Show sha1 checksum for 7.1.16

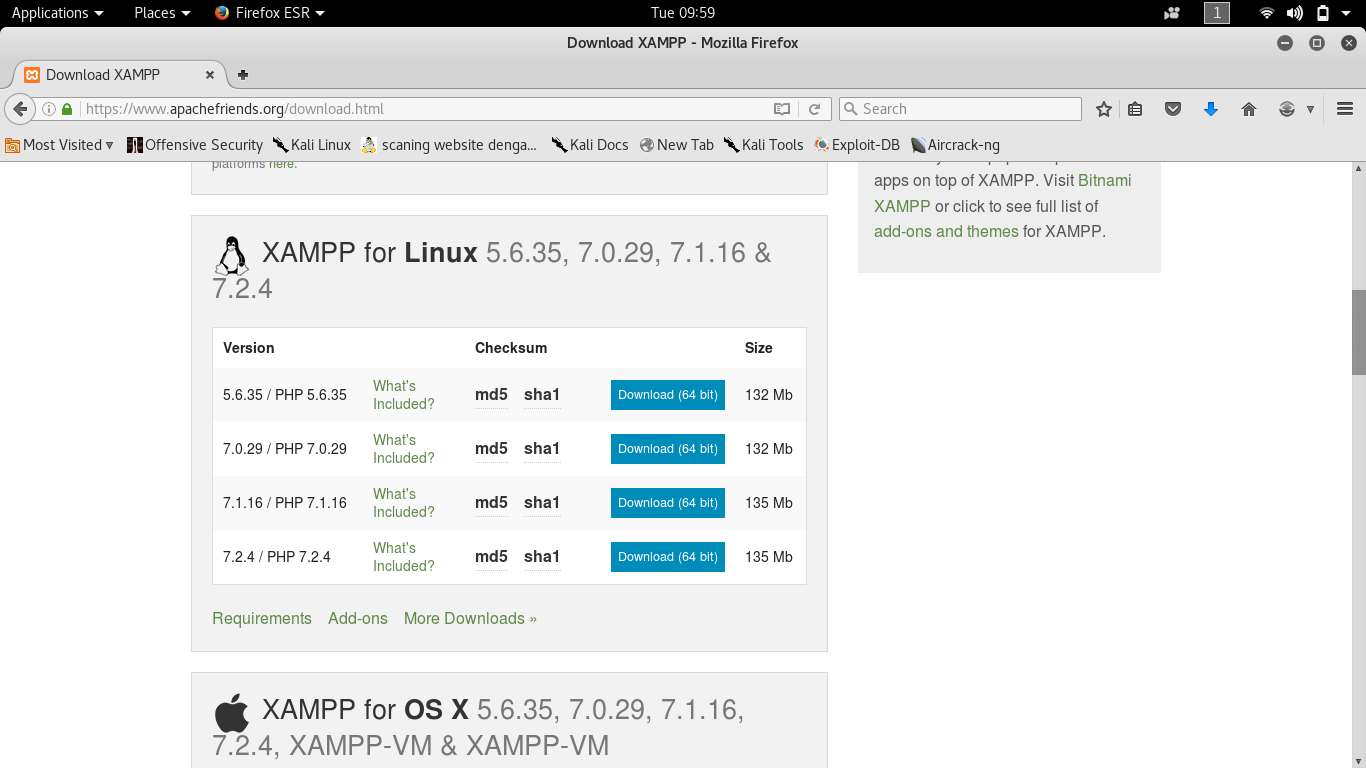pos(542,503)
